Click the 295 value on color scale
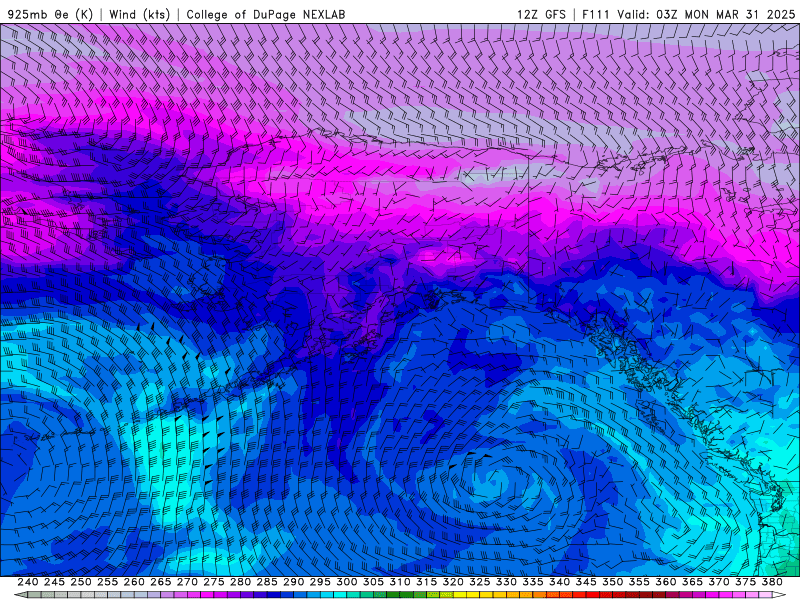Image resolution: width=800 pixels, height=600 pixels. tap(320, 582)
